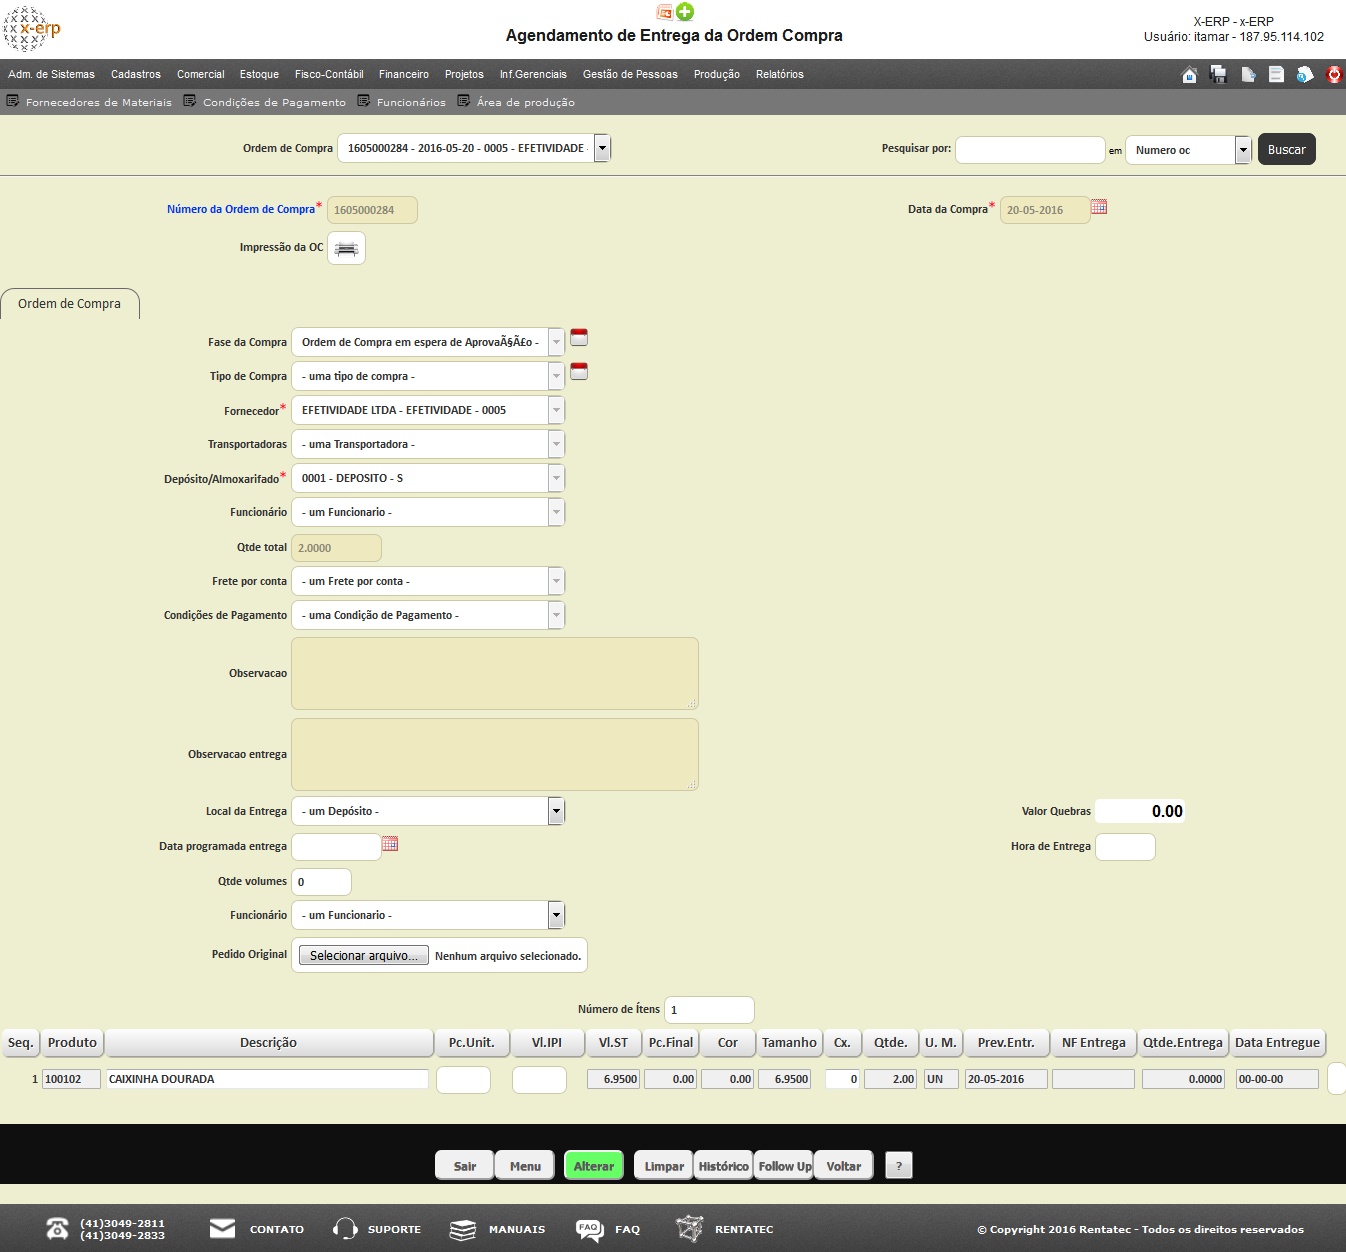Click the stacked books MANUAIS icon
This screenshot has width=1346, height=1252.
click(462, 1229)
